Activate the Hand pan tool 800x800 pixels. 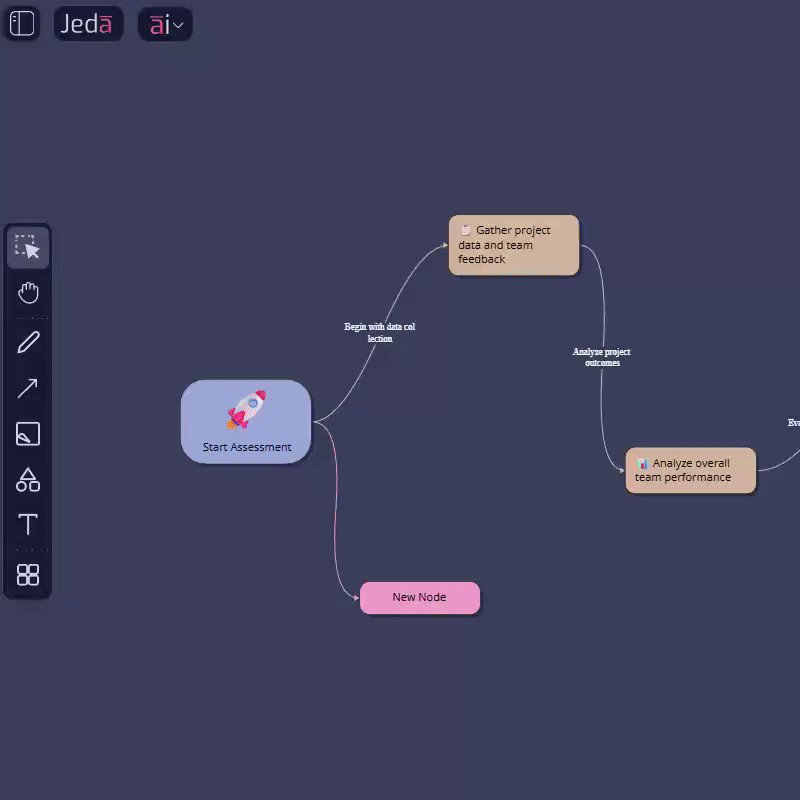[x=28, y=293]
